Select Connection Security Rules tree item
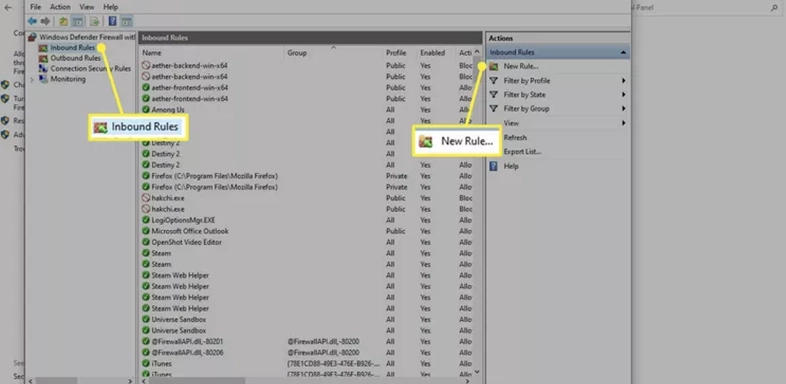This screenshot has height=384, width=786. point(91,69)
